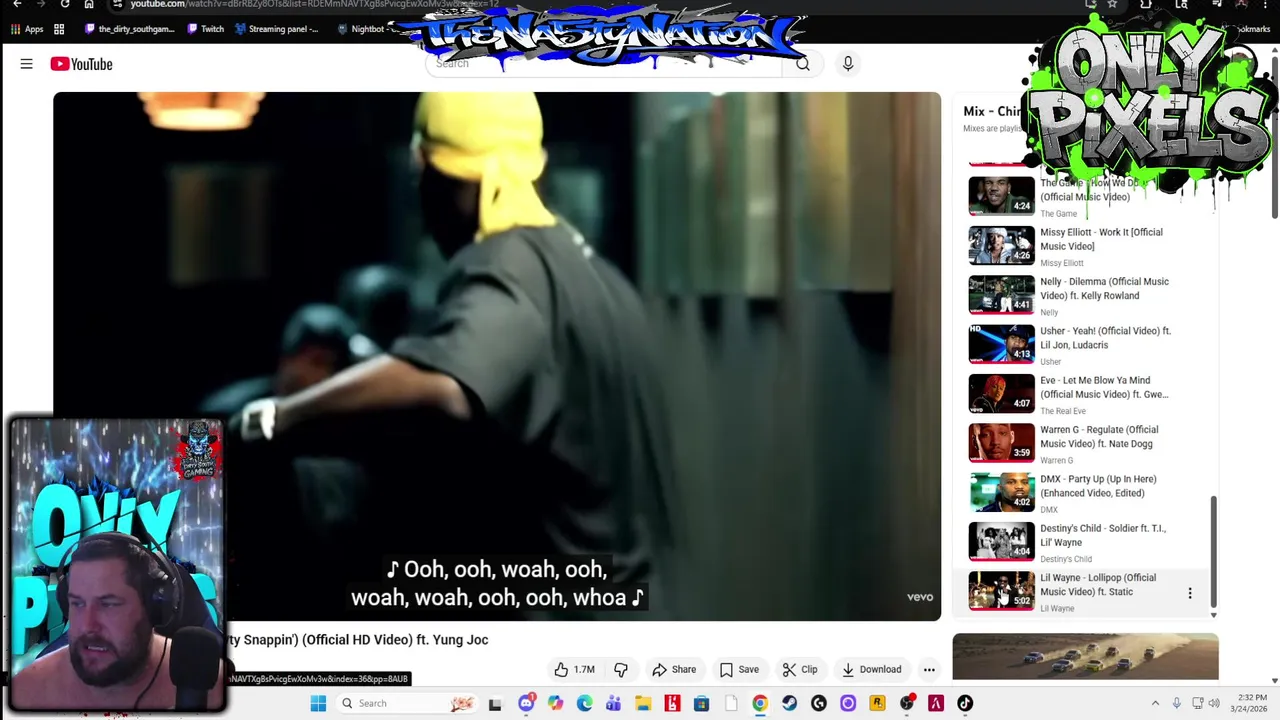Open the Vevo watermark link on video
This screenshot has height=720, width=1280.
(x=920, y=597)
